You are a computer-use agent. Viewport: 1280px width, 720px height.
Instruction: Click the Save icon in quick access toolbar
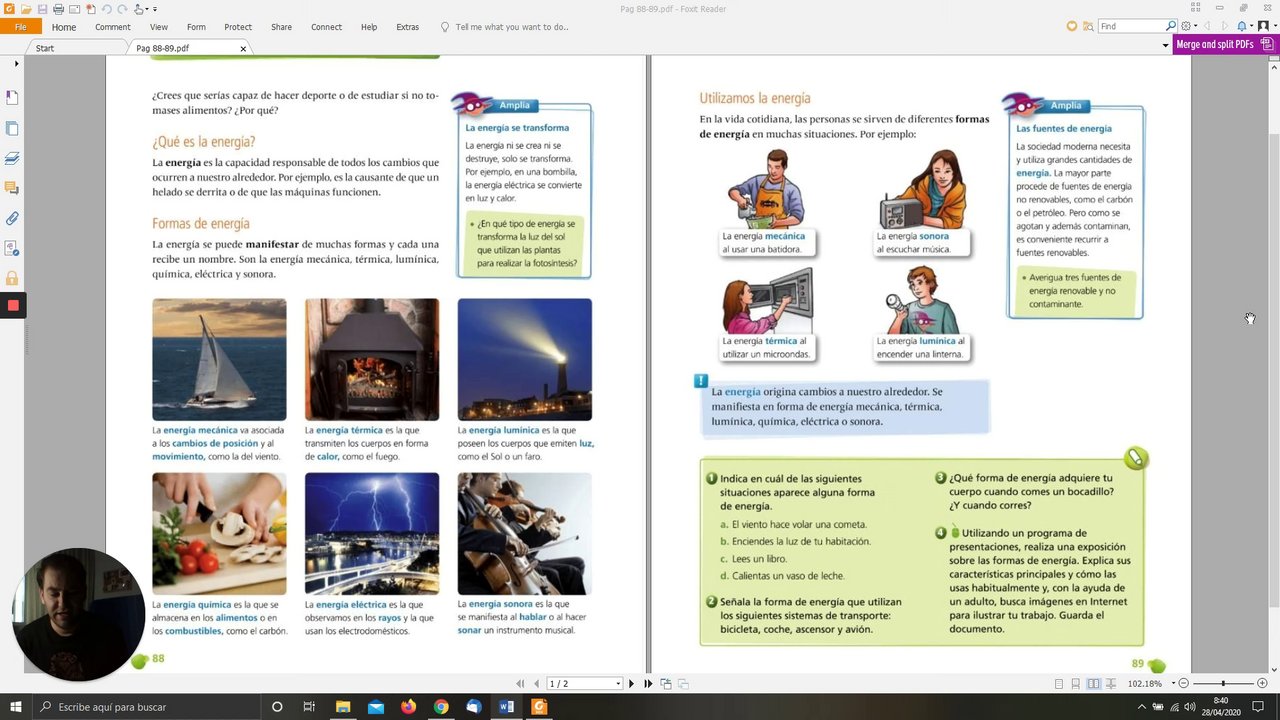click(x=42, y=9)
